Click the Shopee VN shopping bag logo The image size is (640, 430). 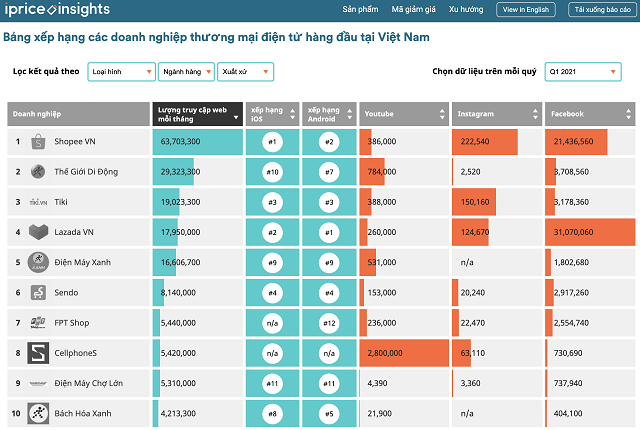click(38, 142)
